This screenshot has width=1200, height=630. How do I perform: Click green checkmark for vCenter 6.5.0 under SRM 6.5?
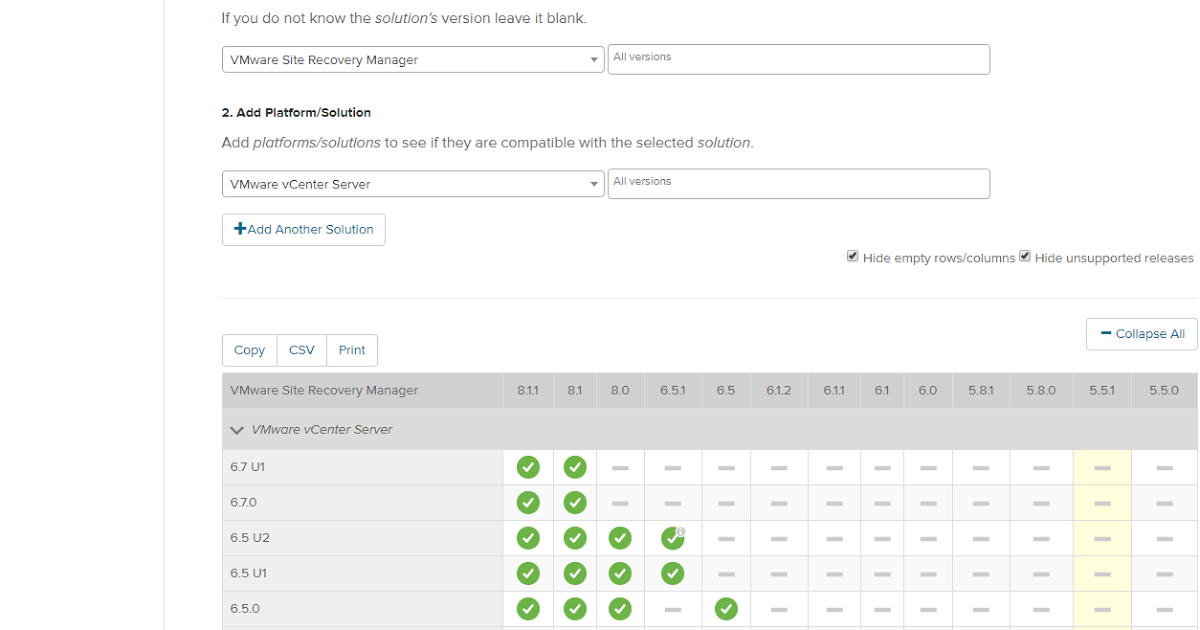click(x=726, y=608)
